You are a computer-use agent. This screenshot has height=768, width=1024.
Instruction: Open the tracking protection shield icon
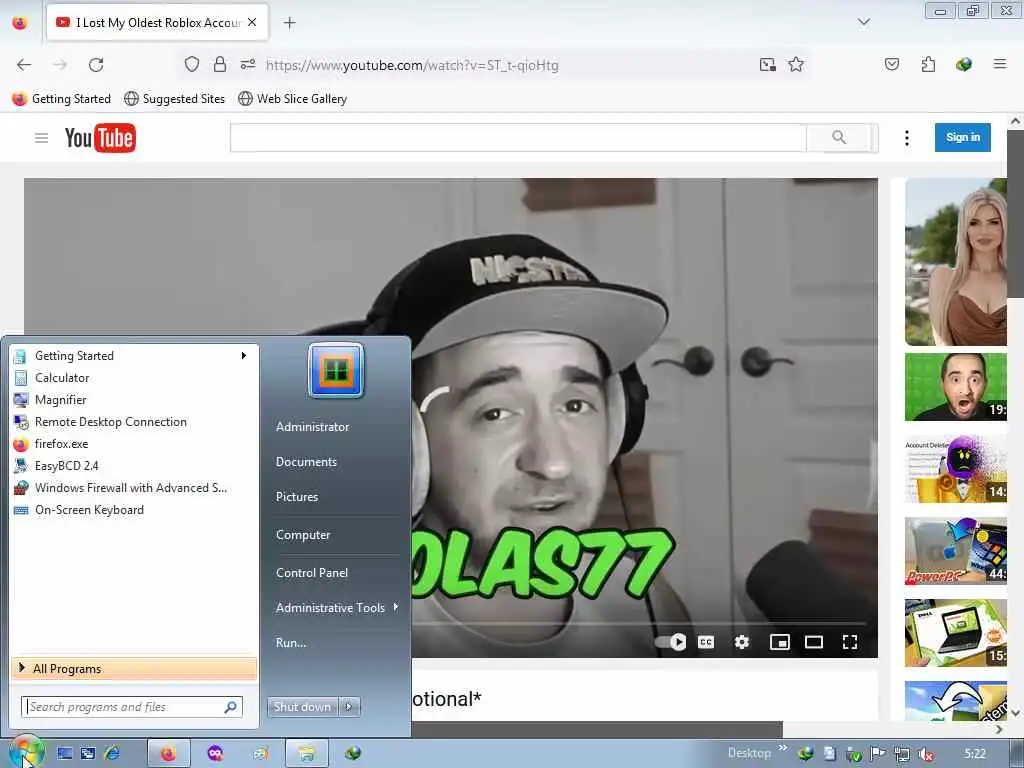tap(191, 65)
